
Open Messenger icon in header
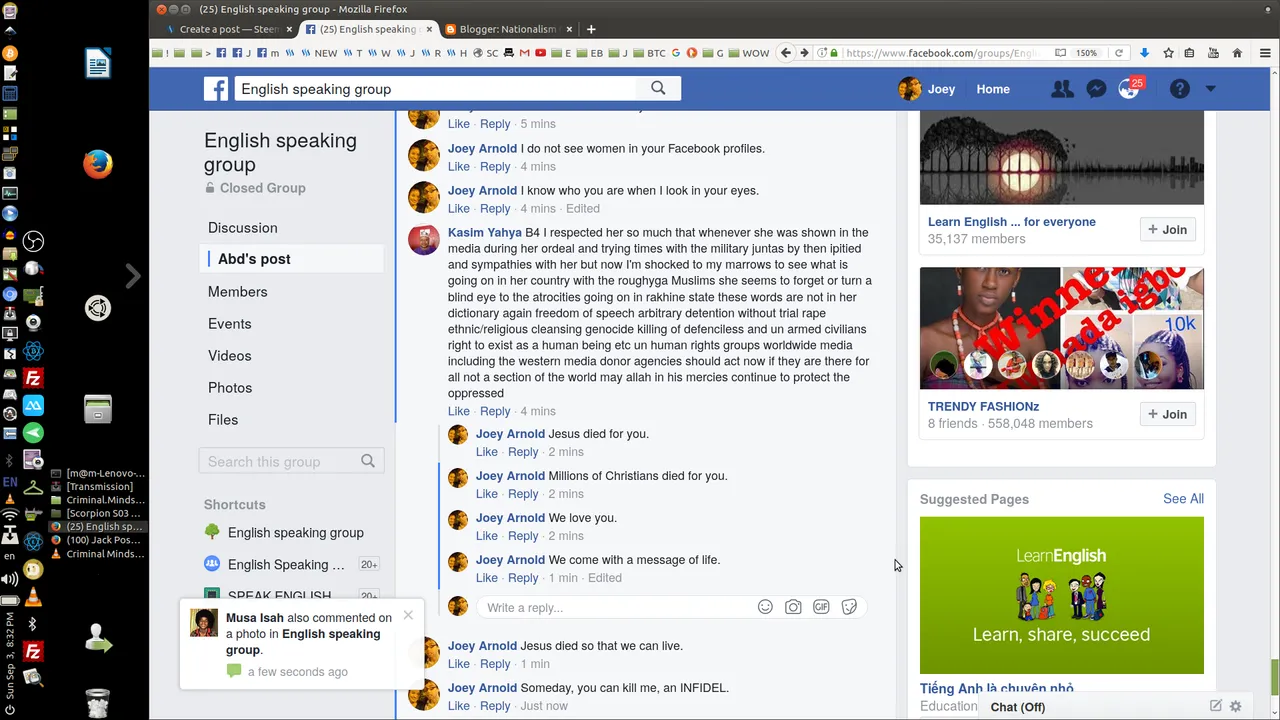point(1096,89)
